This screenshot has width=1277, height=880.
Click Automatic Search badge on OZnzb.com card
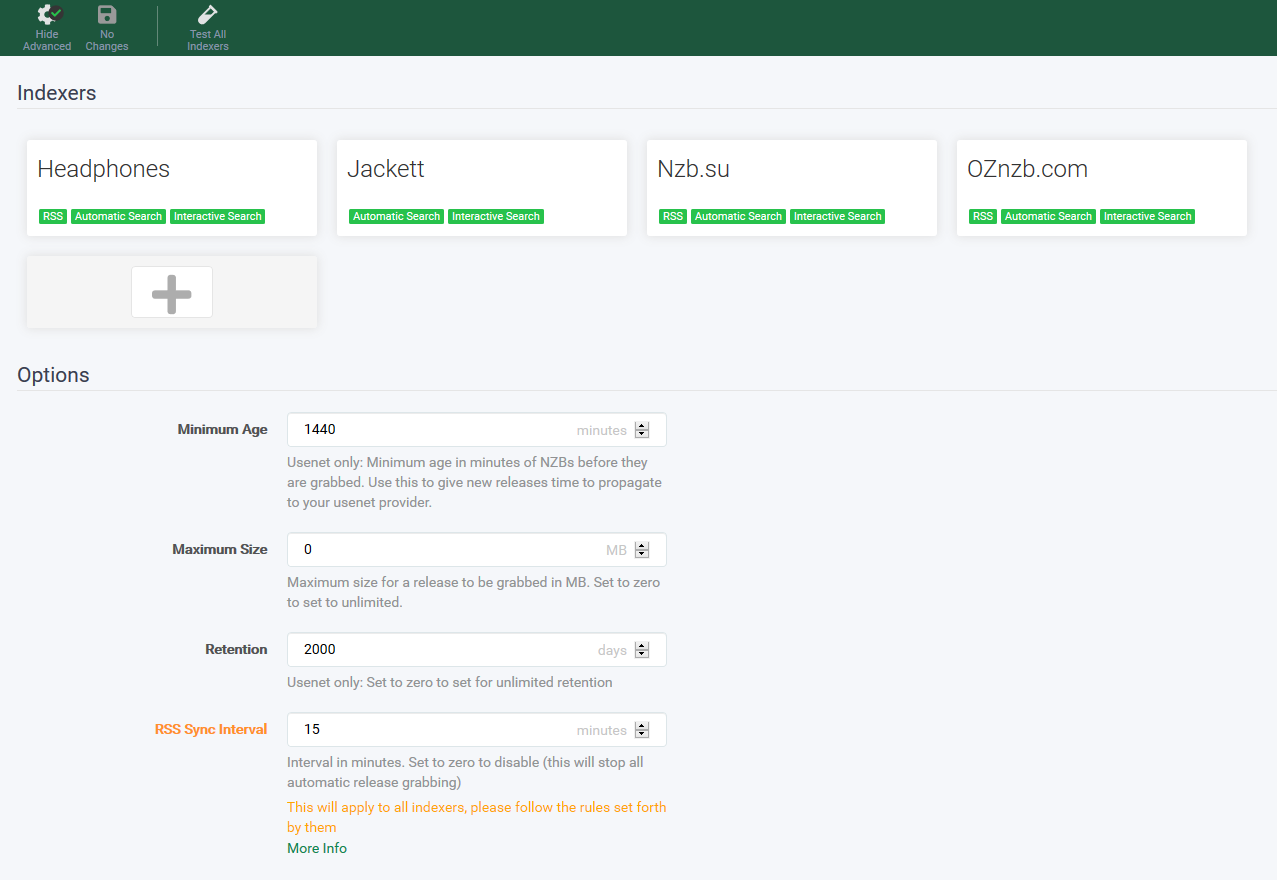pos(1048,216)
